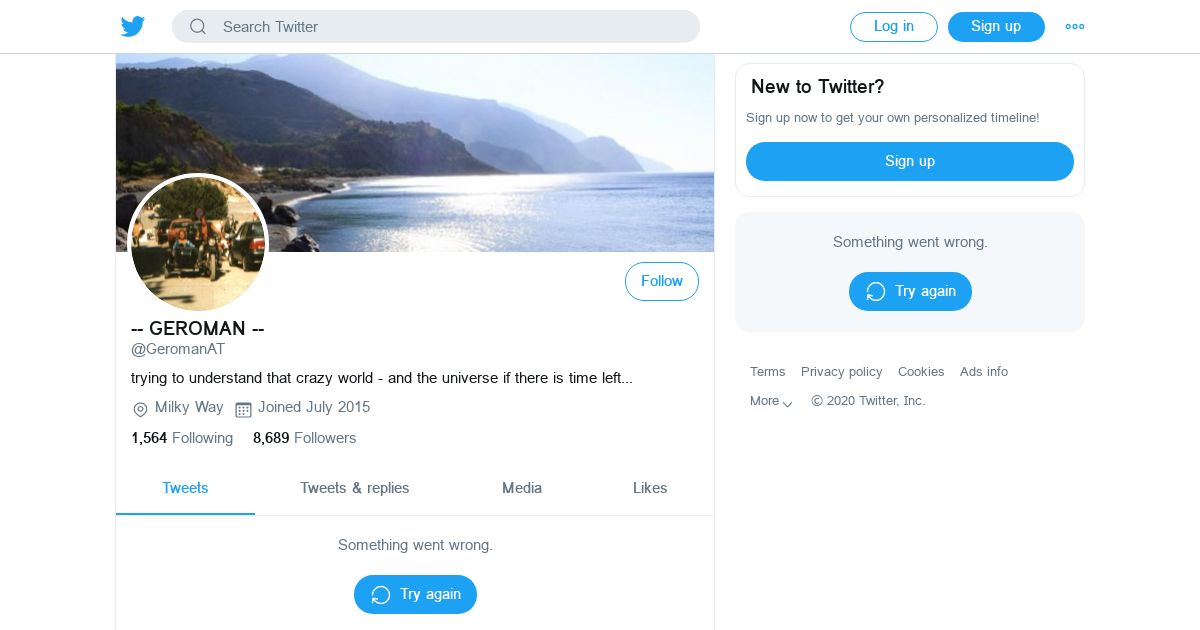Screen dimensions: 1200x630
Task: Expand the More footer dropdown
Action: point(771,401)
